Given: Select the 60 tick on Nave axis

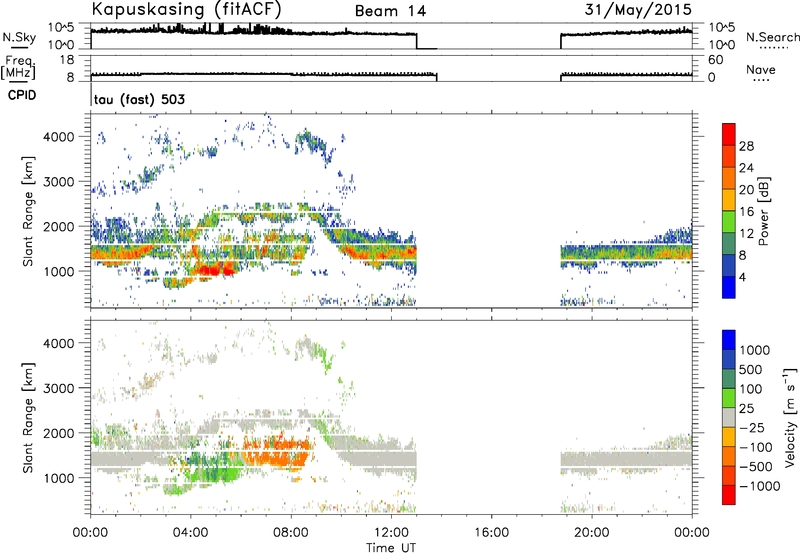Looking at the screenshot, I should point(716,60).
